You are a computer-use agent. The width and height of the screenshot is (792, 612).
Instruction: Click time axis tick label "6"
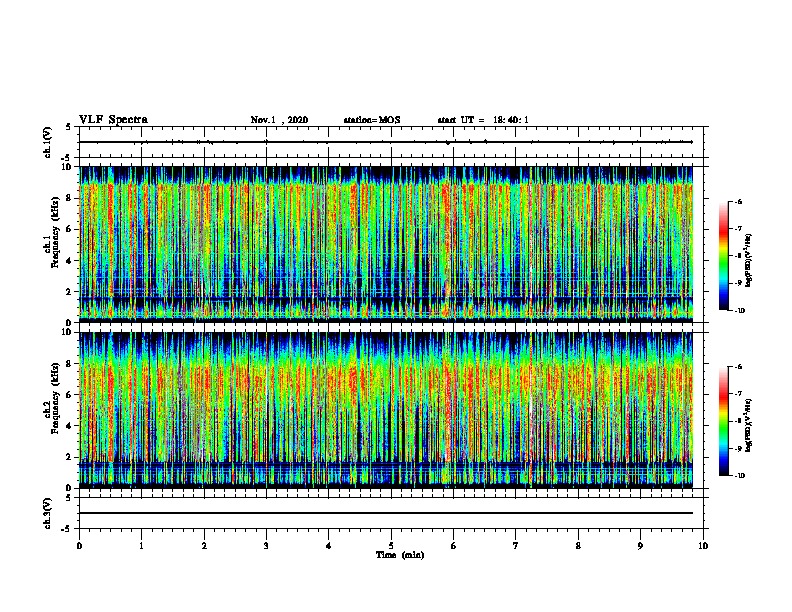click(454, 546)
